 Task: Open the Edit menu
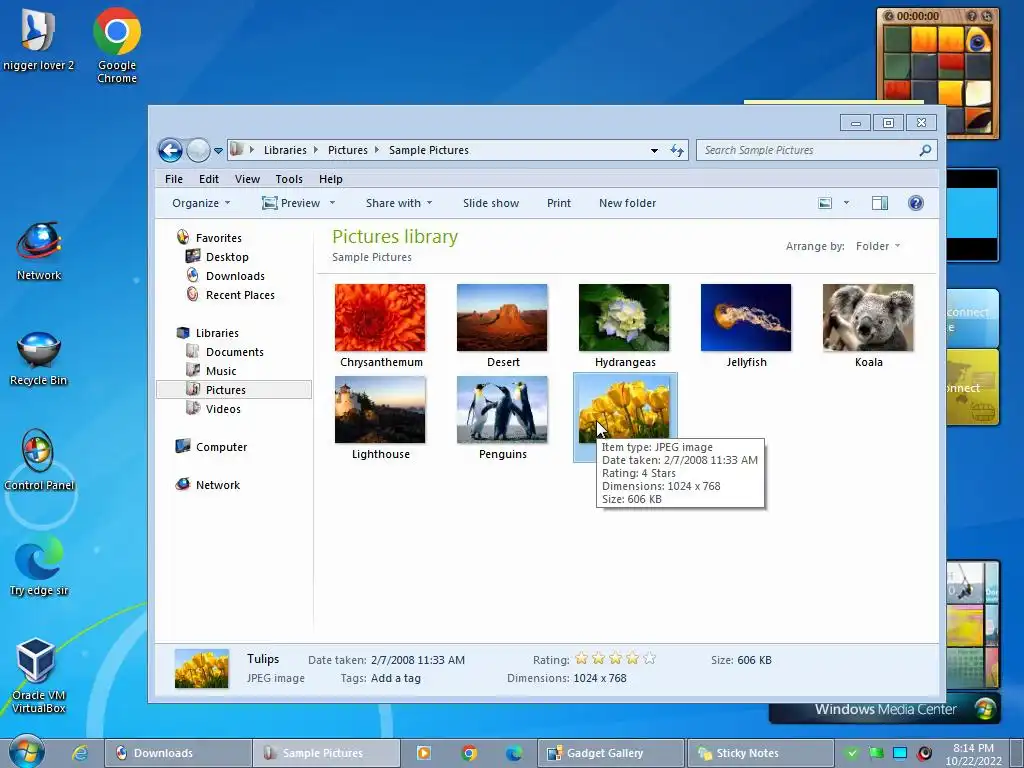[209, 179]
